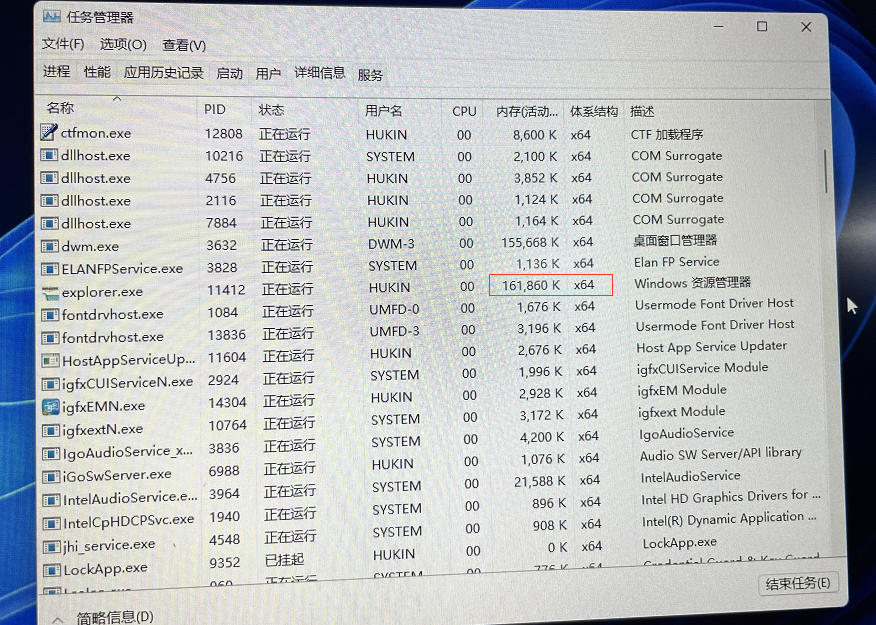The image size is (876, 625).
Task: Click the UMFD-0 user name cell
Action: point(394,309)
